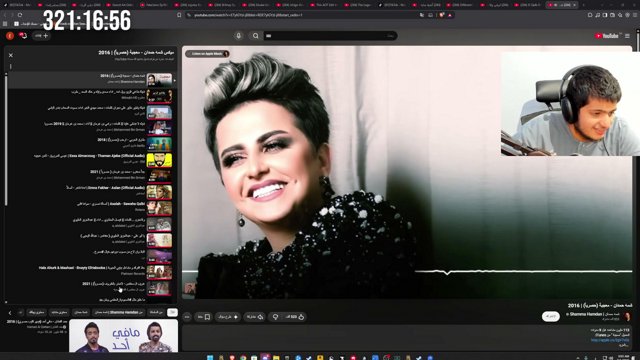
Task: Open File Explorer from the taskbar
Action: coord(276,358)
